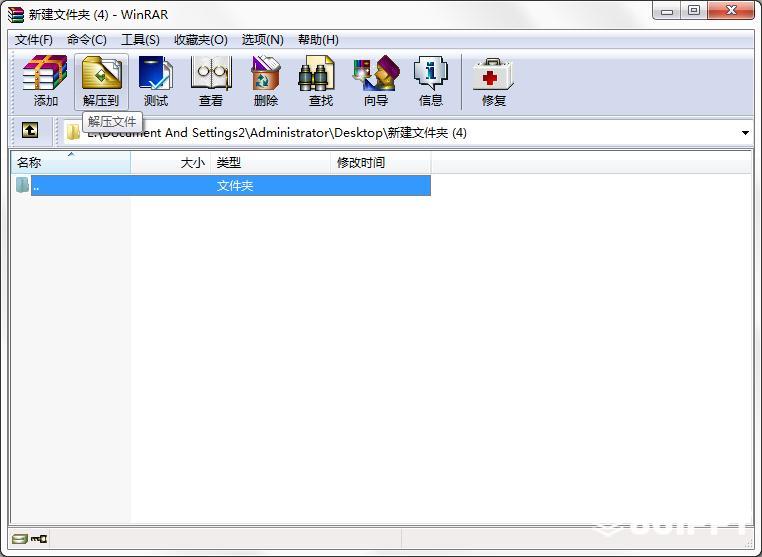
Task: Click the folder icon of the '..' row
Action: pos(22,185)
